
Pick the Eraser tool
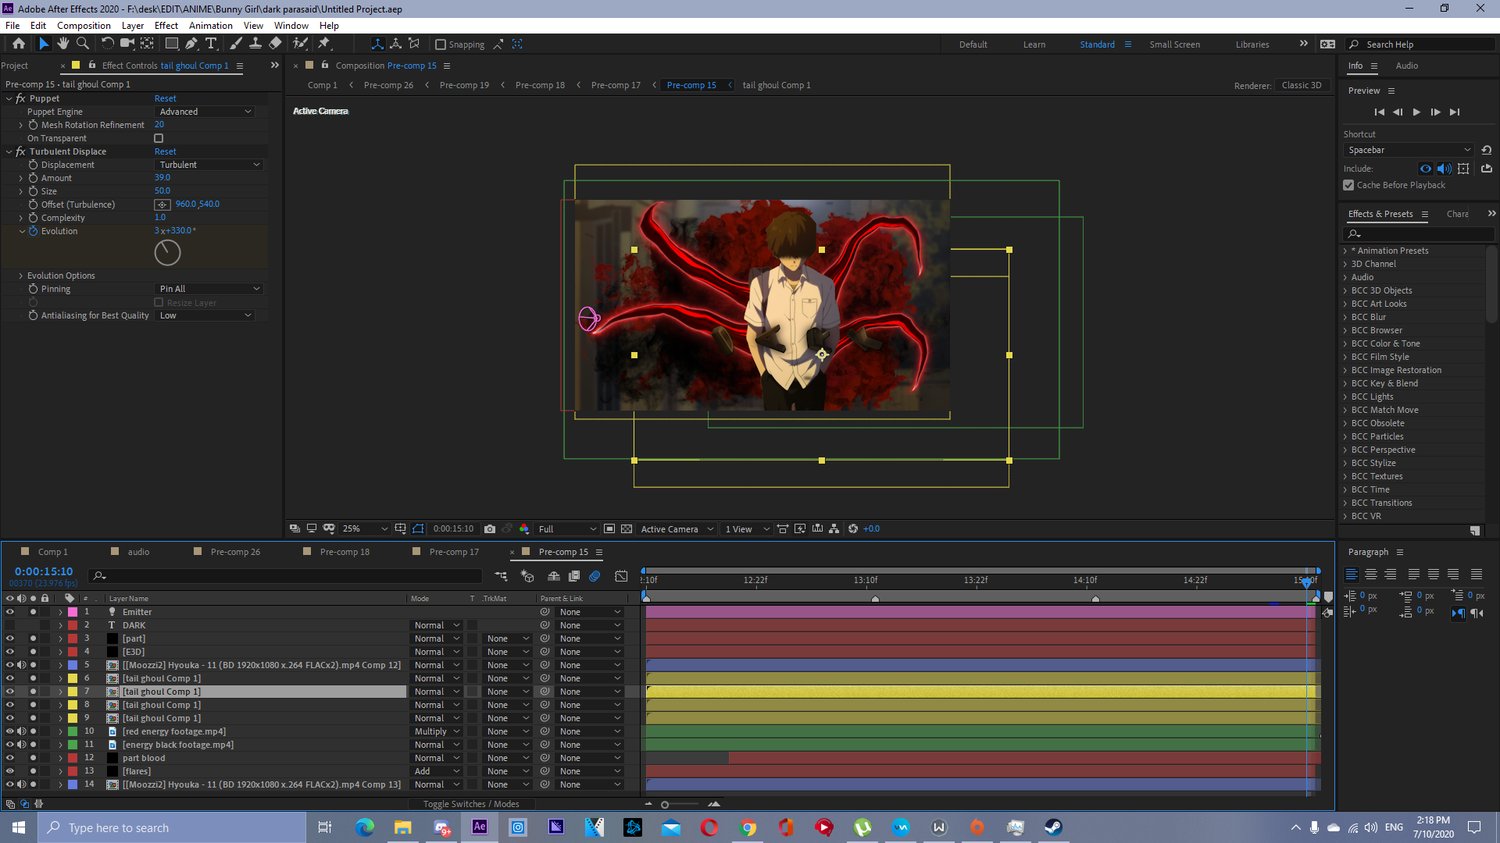(x=275, y=44)
